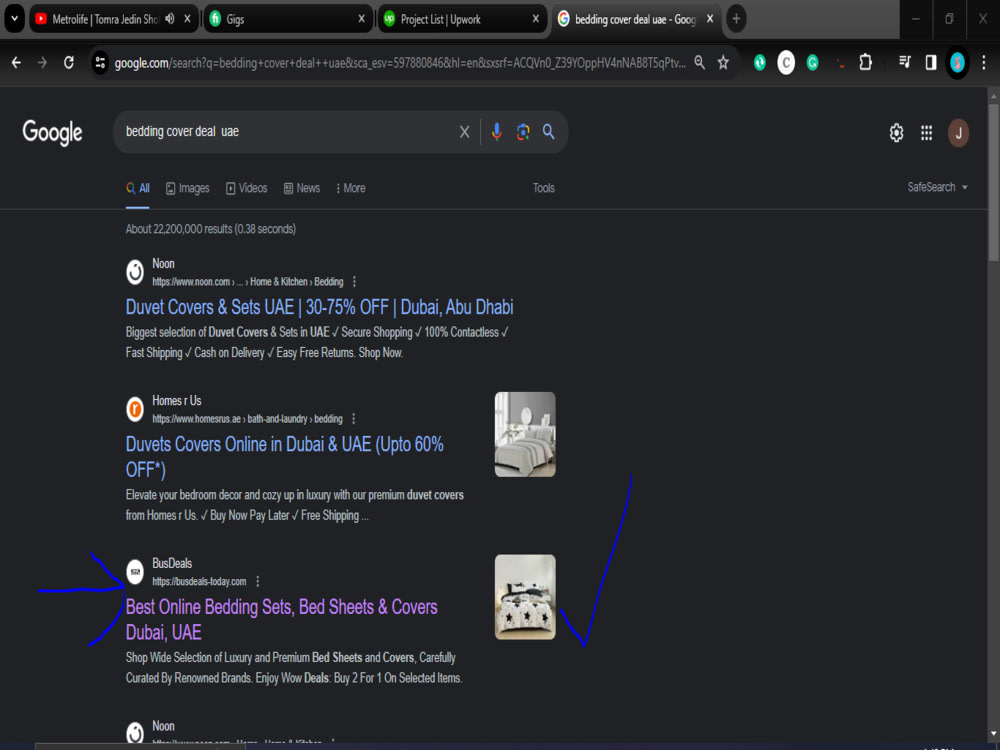Open the Grammarly extension icon

[x=812, y=62]
